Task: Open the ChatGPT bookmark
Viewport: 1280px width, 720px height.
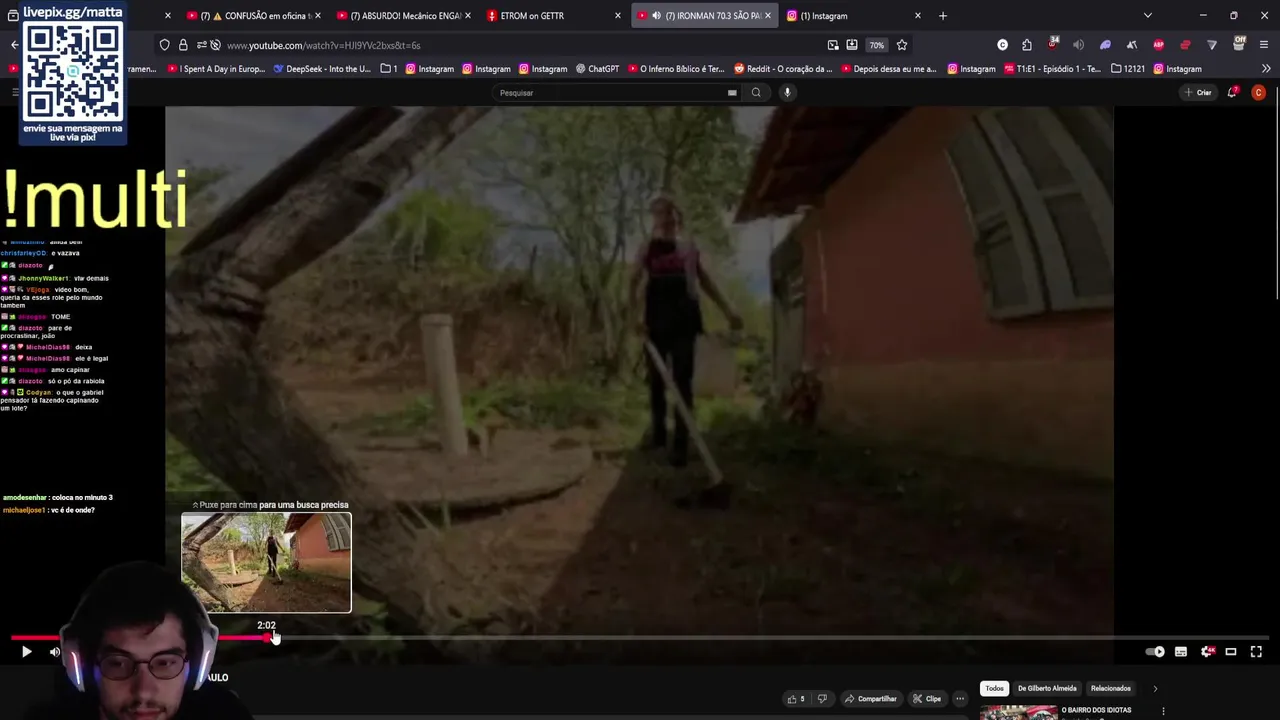Action: (x=598, y=69)
